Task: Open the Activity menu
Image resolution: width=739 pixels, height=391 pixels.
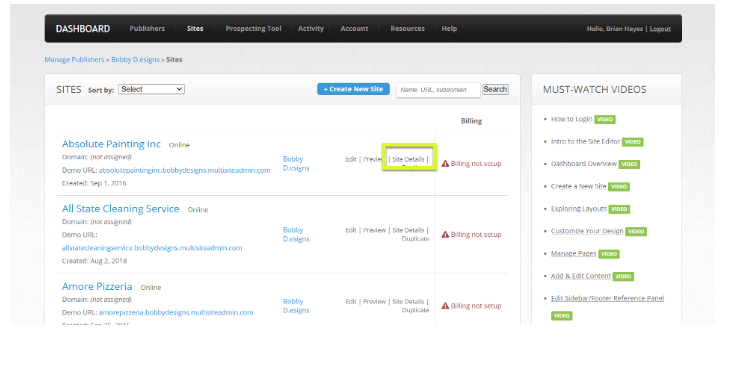Action: coord(311,29)
